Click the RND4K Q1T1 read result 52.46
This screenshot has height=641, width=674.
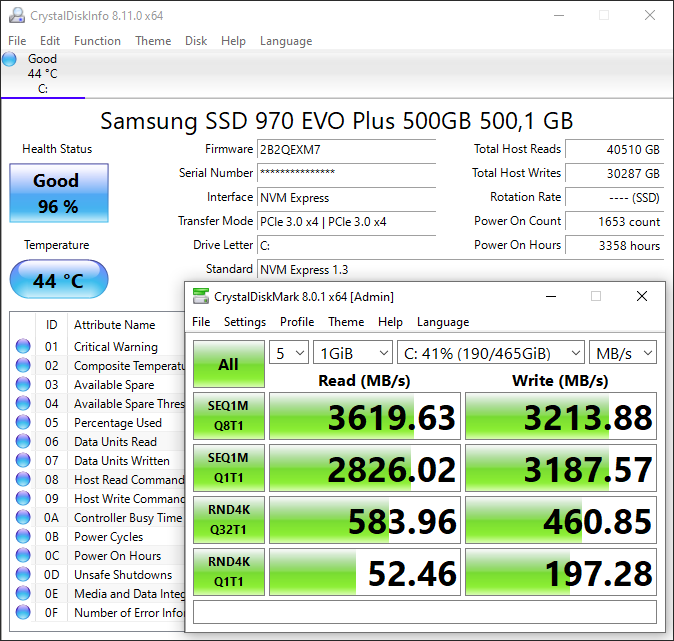point(365,572)
